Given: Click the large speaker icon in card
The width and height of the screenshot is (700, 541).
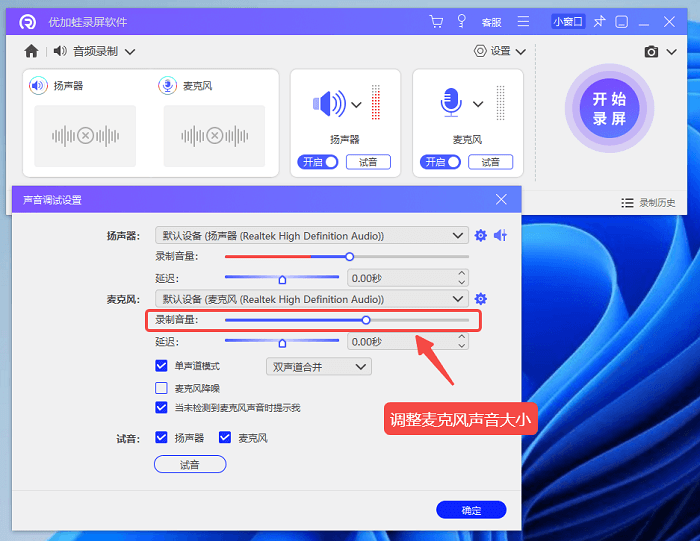Looking at the screenshot, I should click(x=329, y=104).
